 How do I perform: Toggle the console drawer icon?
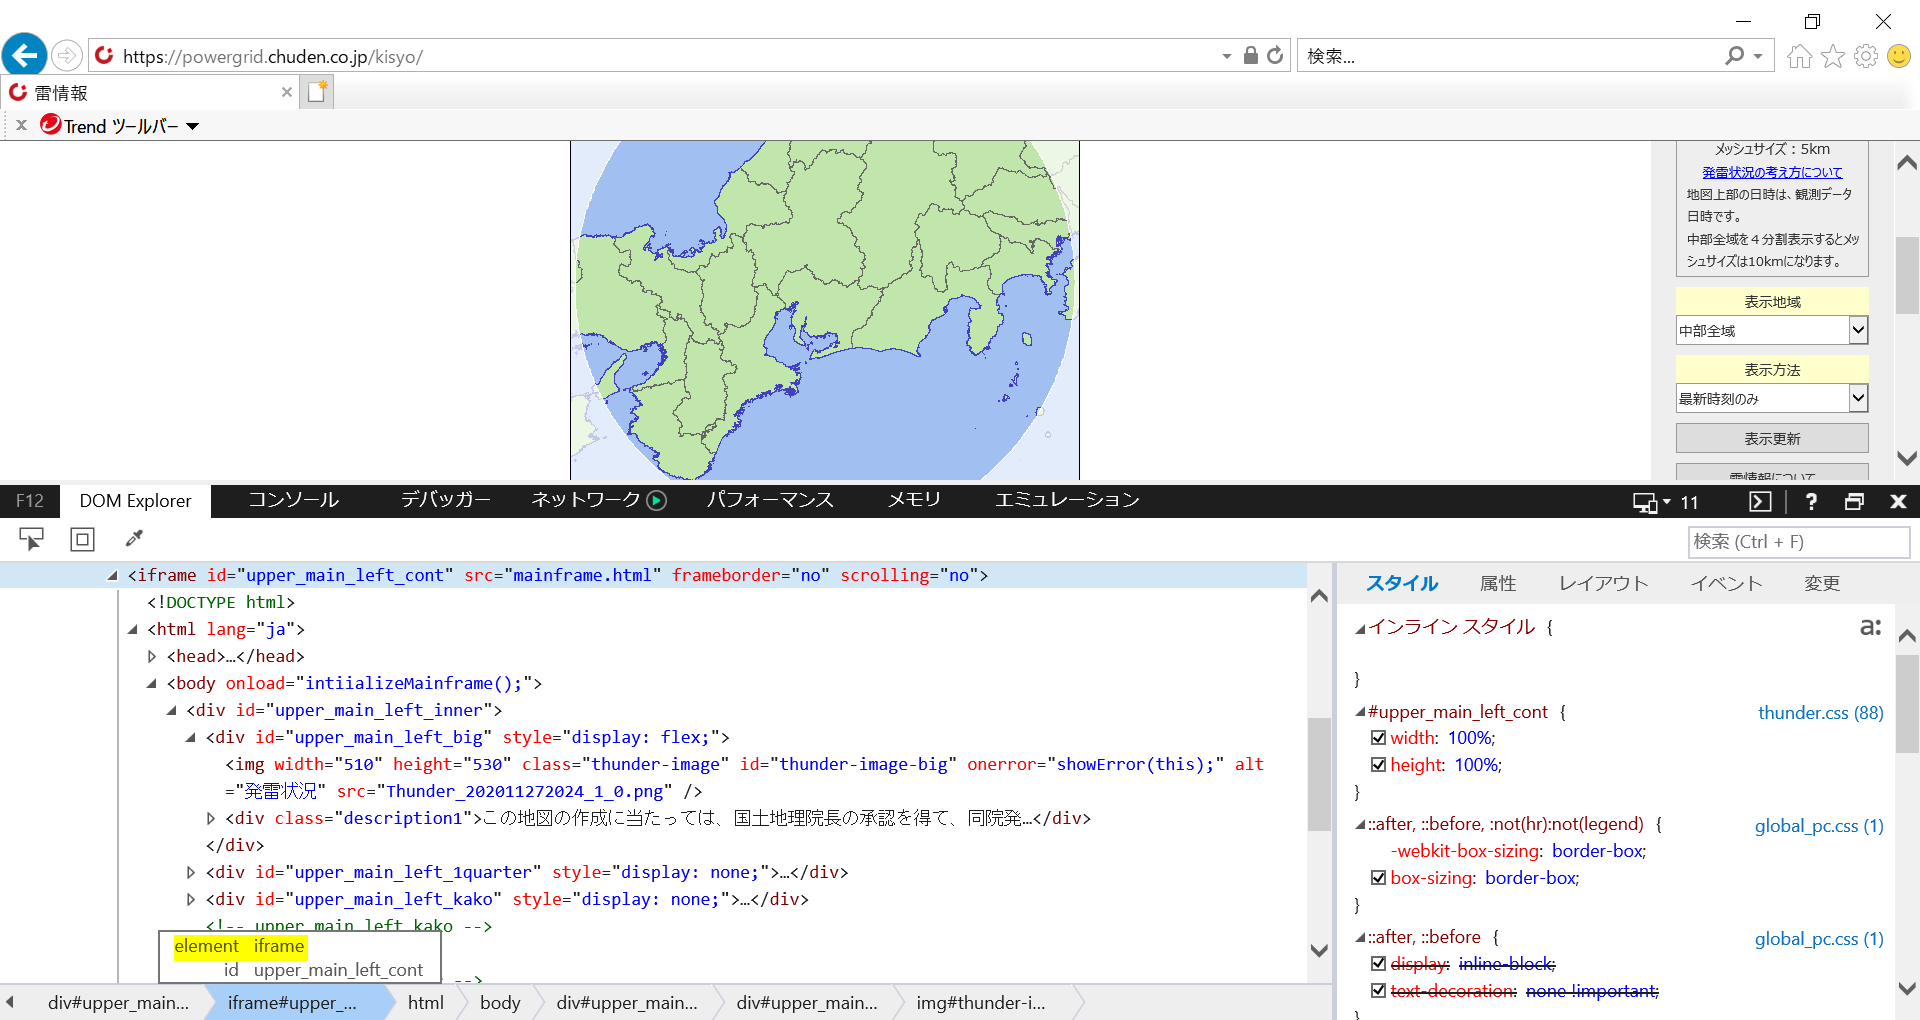coord(1760,502)
